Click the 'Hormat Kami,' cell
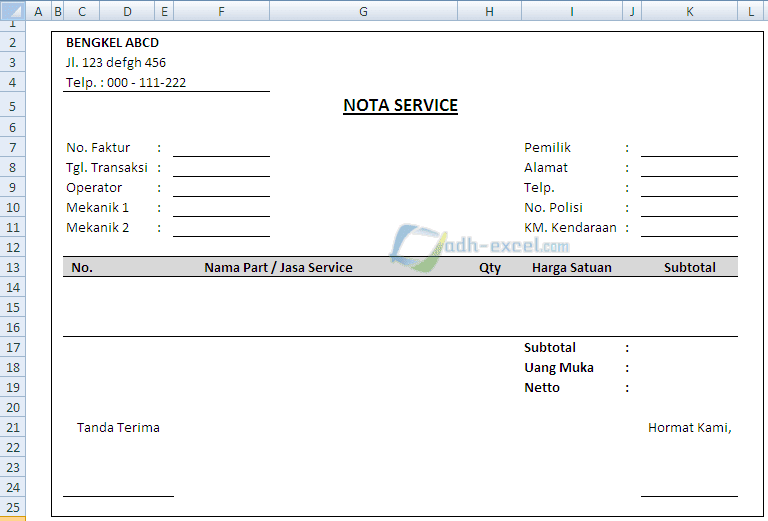768x521 pixels. point(690,427)
